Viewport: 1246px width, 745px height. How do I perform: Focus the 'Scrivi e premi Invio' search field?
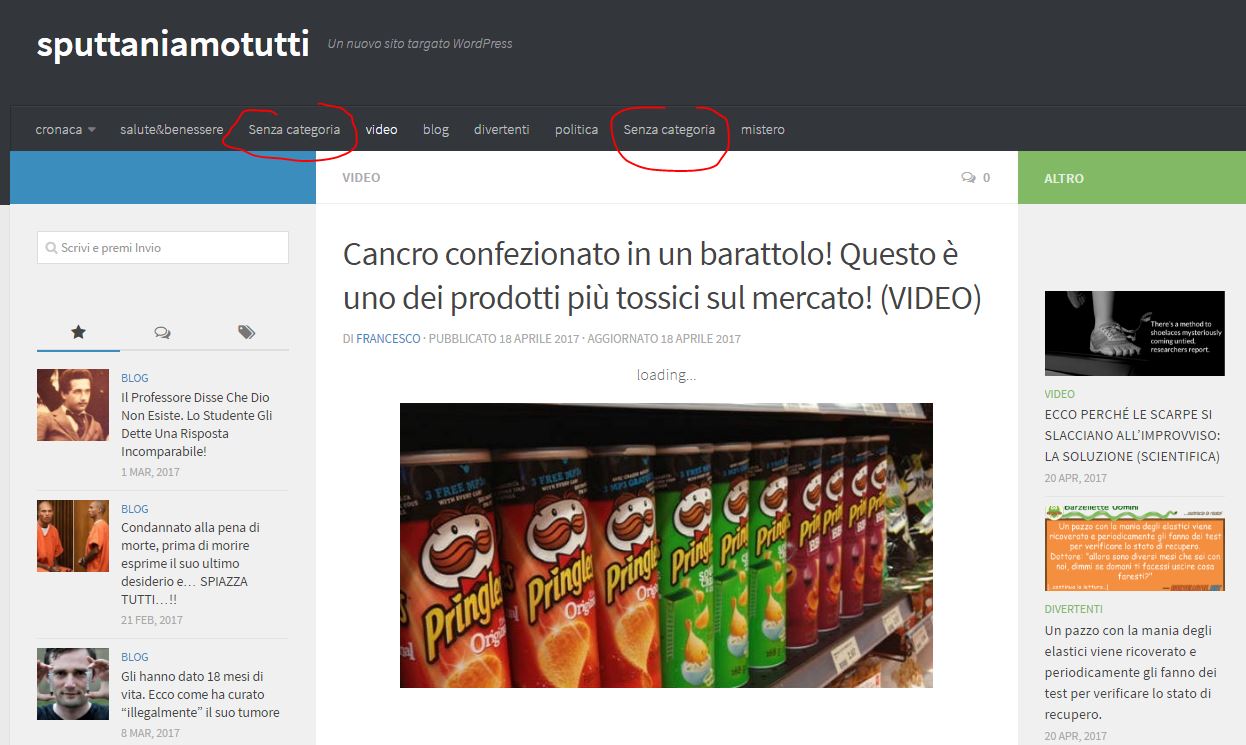(x=163, y=248)
